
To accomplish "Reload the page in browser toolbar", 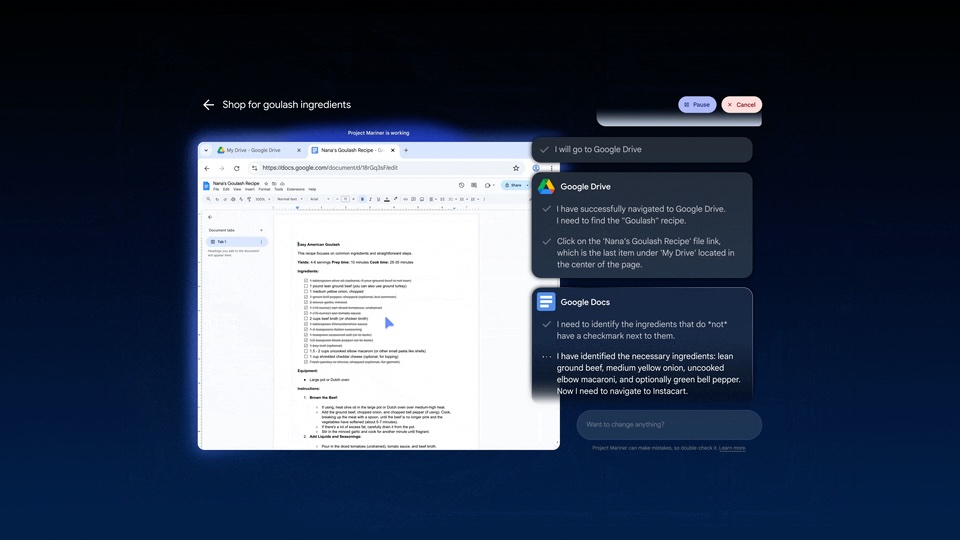I will pos(236,168).
